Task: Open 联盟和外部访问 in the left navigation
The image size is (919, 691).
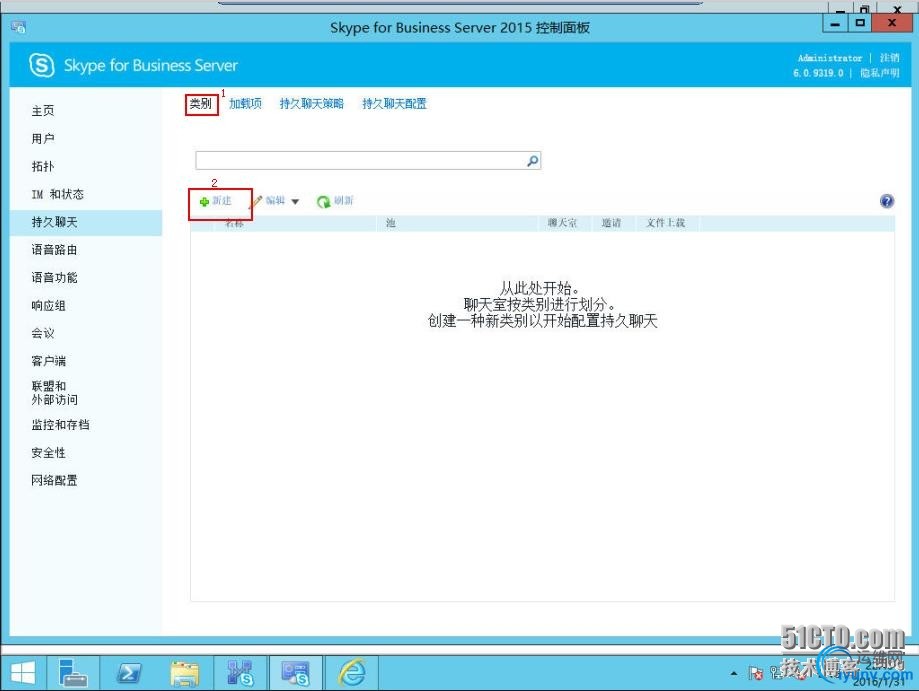Action: click(54, 393)
